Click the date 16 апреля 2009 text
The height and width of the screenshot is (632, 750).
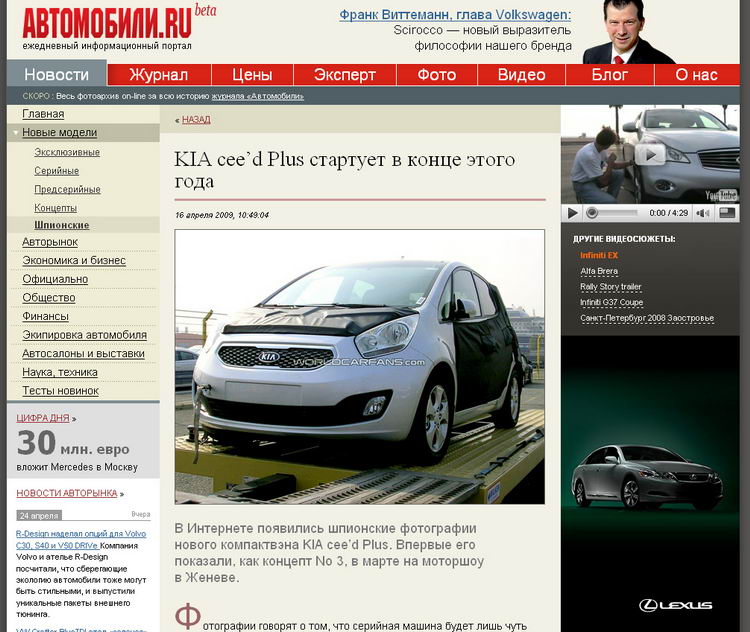[x=222, y=215]
